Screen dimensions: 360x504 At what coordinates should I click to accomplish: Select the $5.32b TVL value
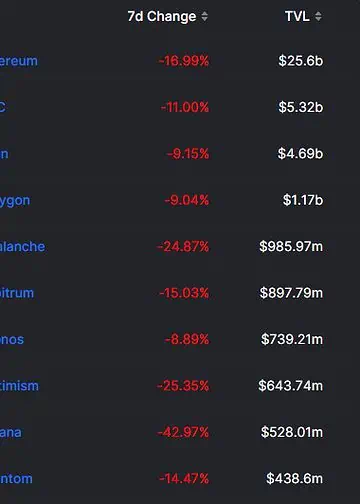301,107
